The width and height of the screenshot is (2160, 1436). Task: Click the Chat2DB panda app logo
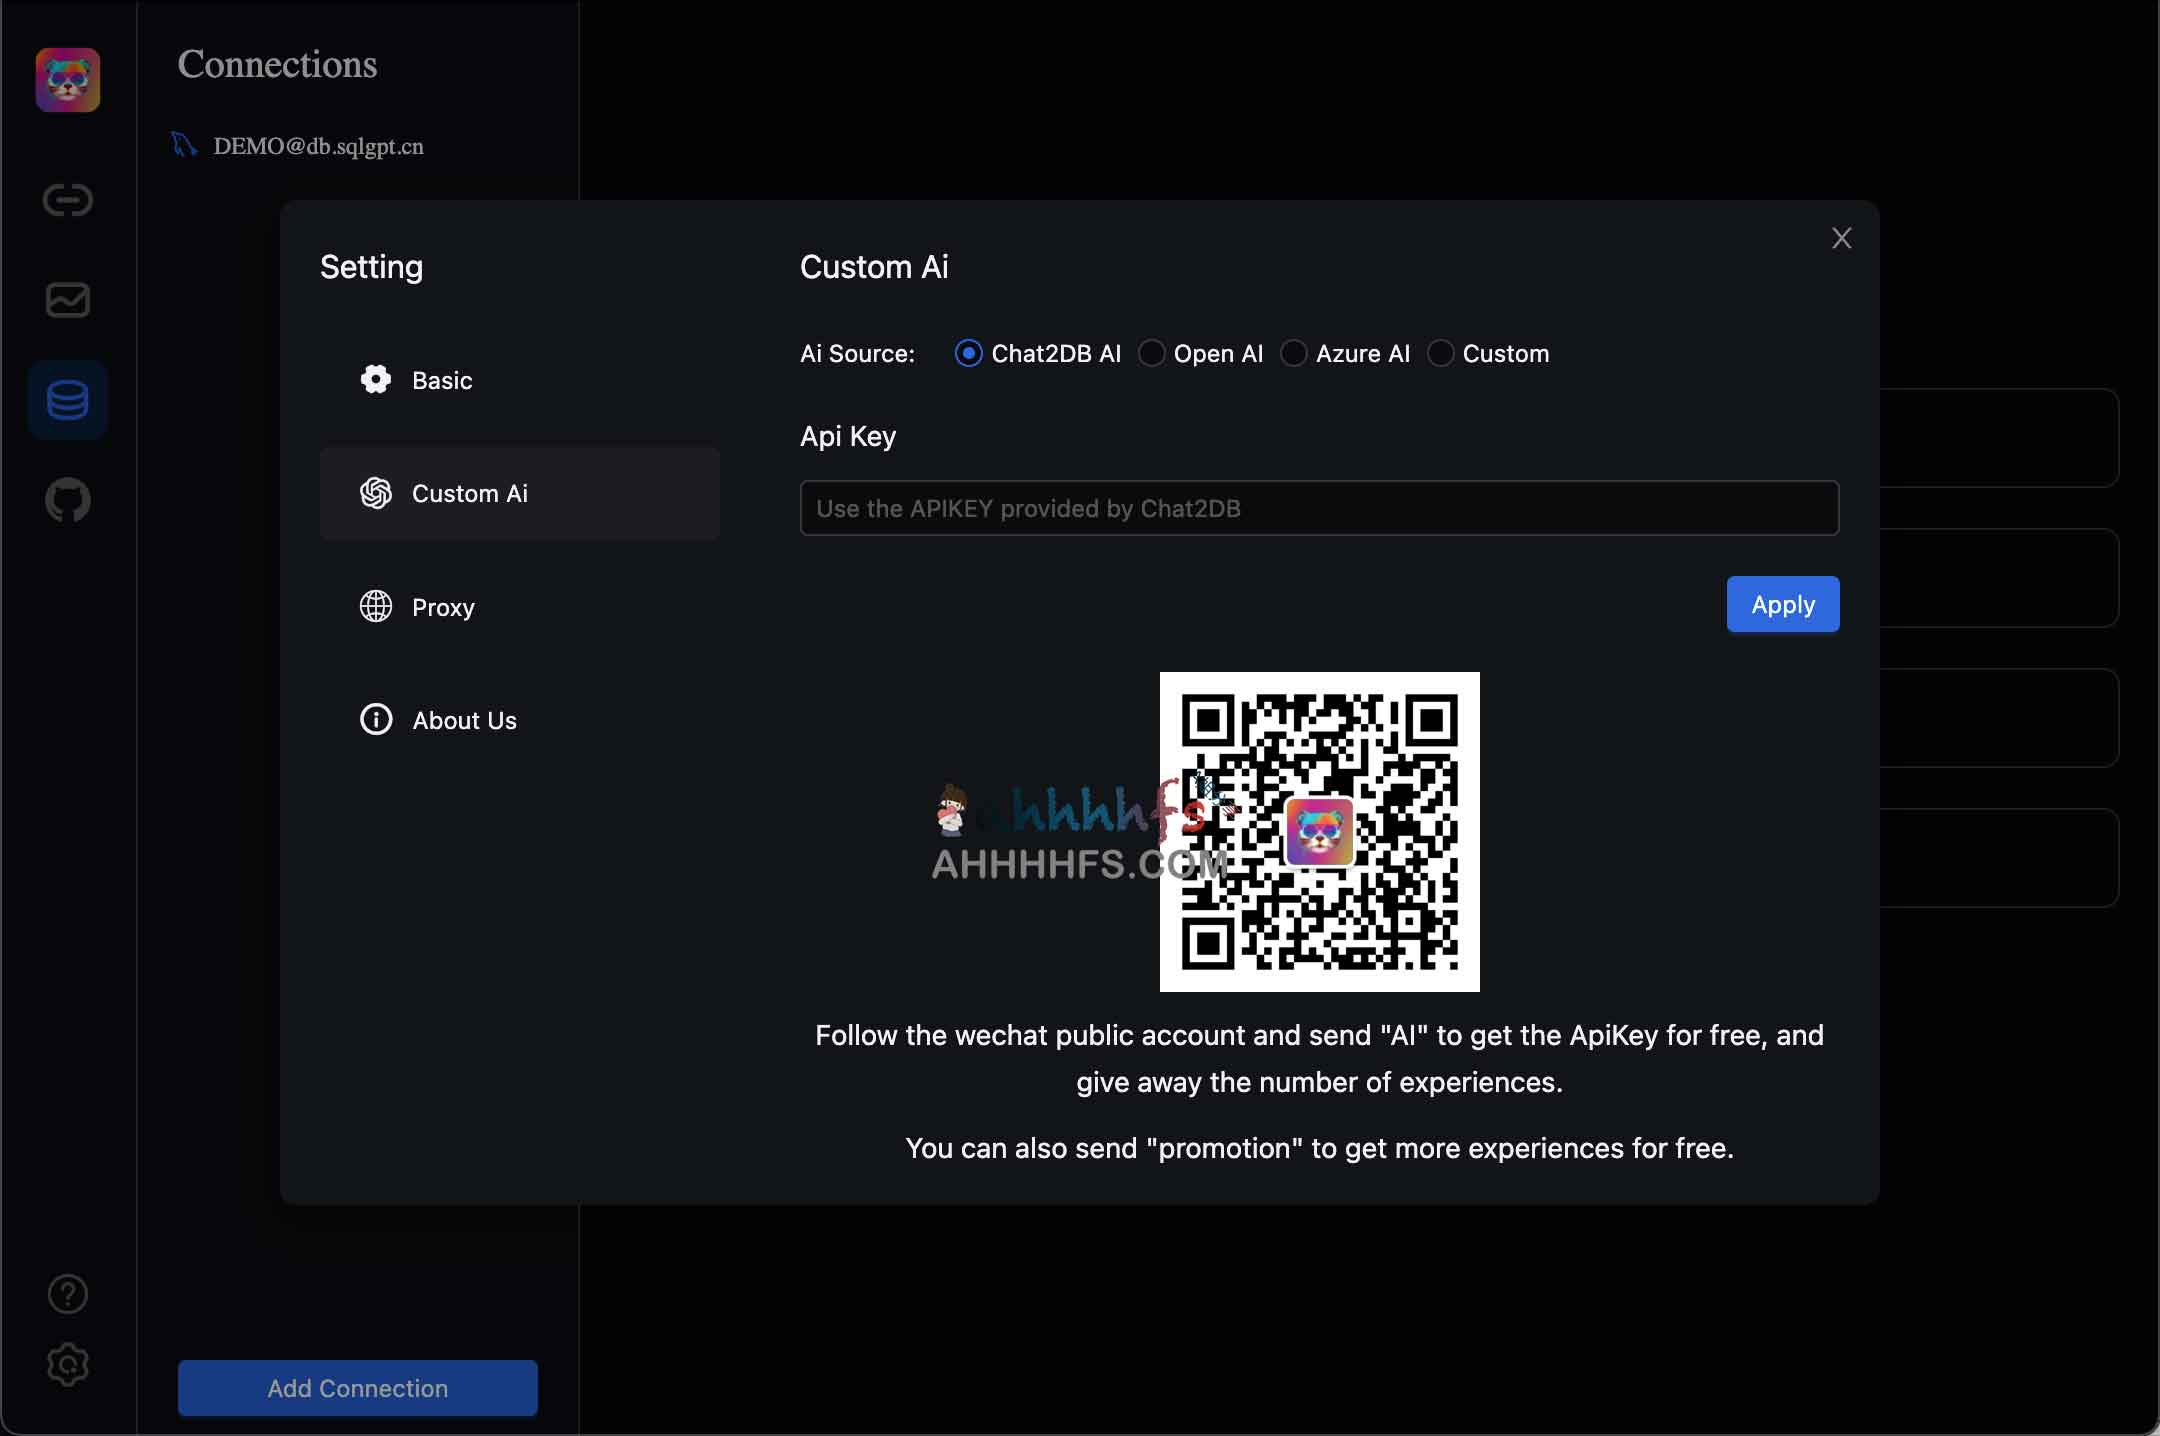67,80
